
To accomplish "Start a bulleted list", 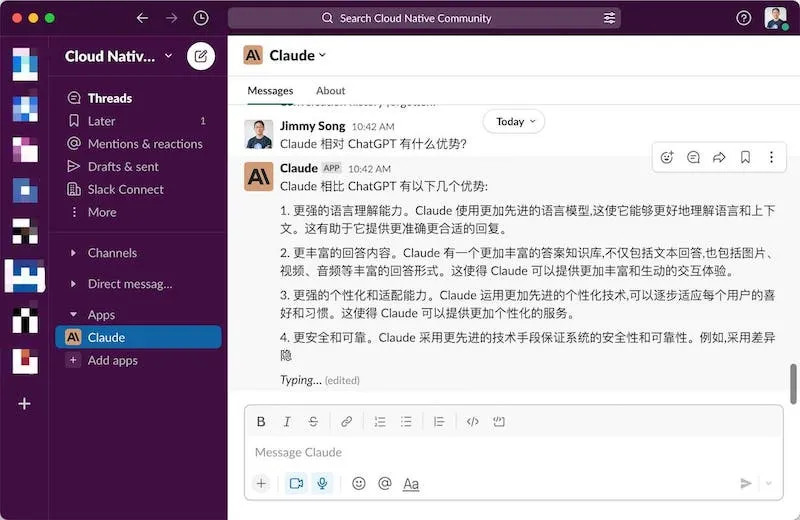I will (406, 422).
